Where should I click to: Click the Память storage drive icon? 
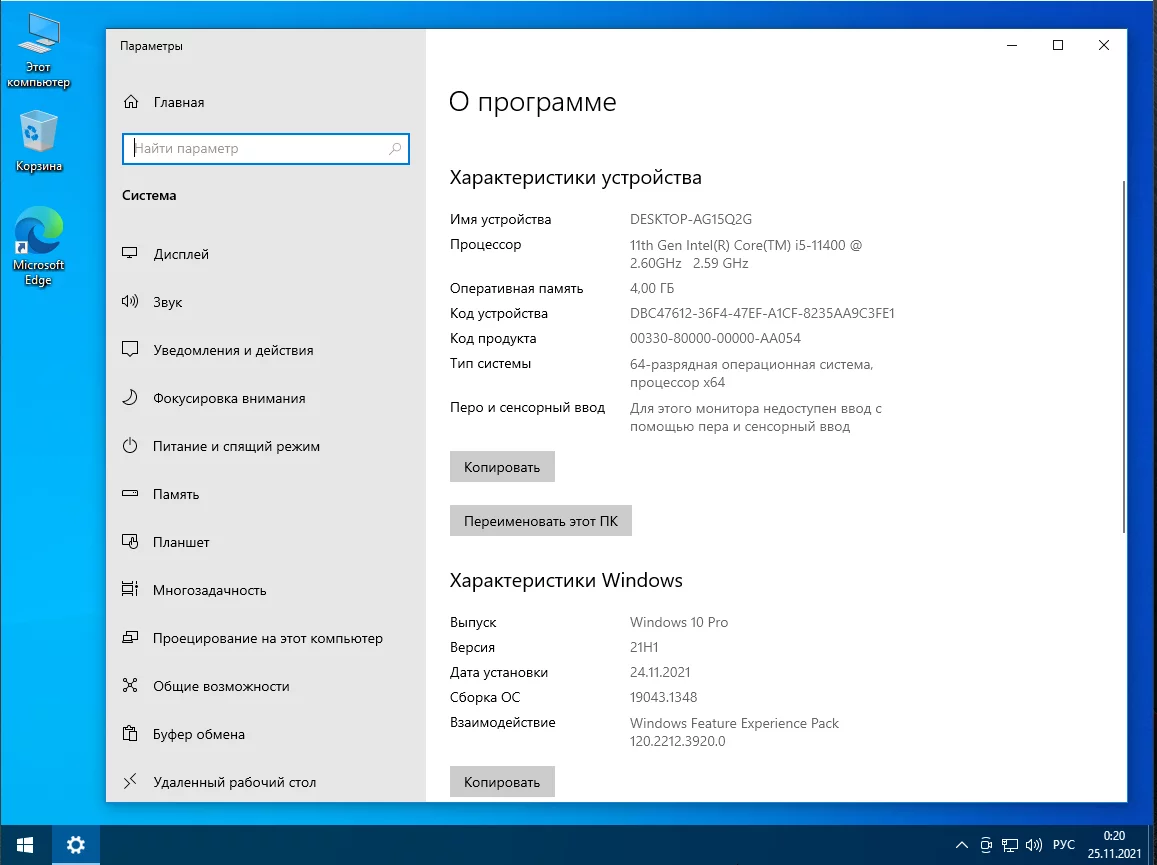point(130,493)
